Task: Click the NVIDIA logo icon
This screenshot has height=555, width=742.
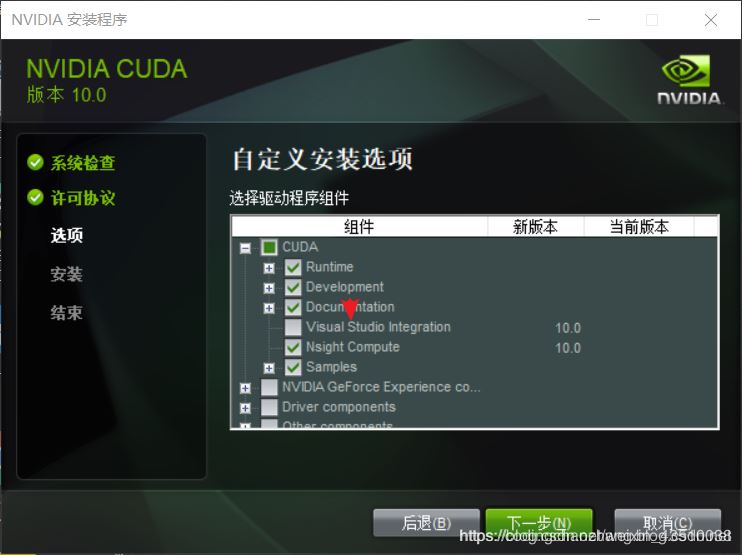Action: click(688, 79)
